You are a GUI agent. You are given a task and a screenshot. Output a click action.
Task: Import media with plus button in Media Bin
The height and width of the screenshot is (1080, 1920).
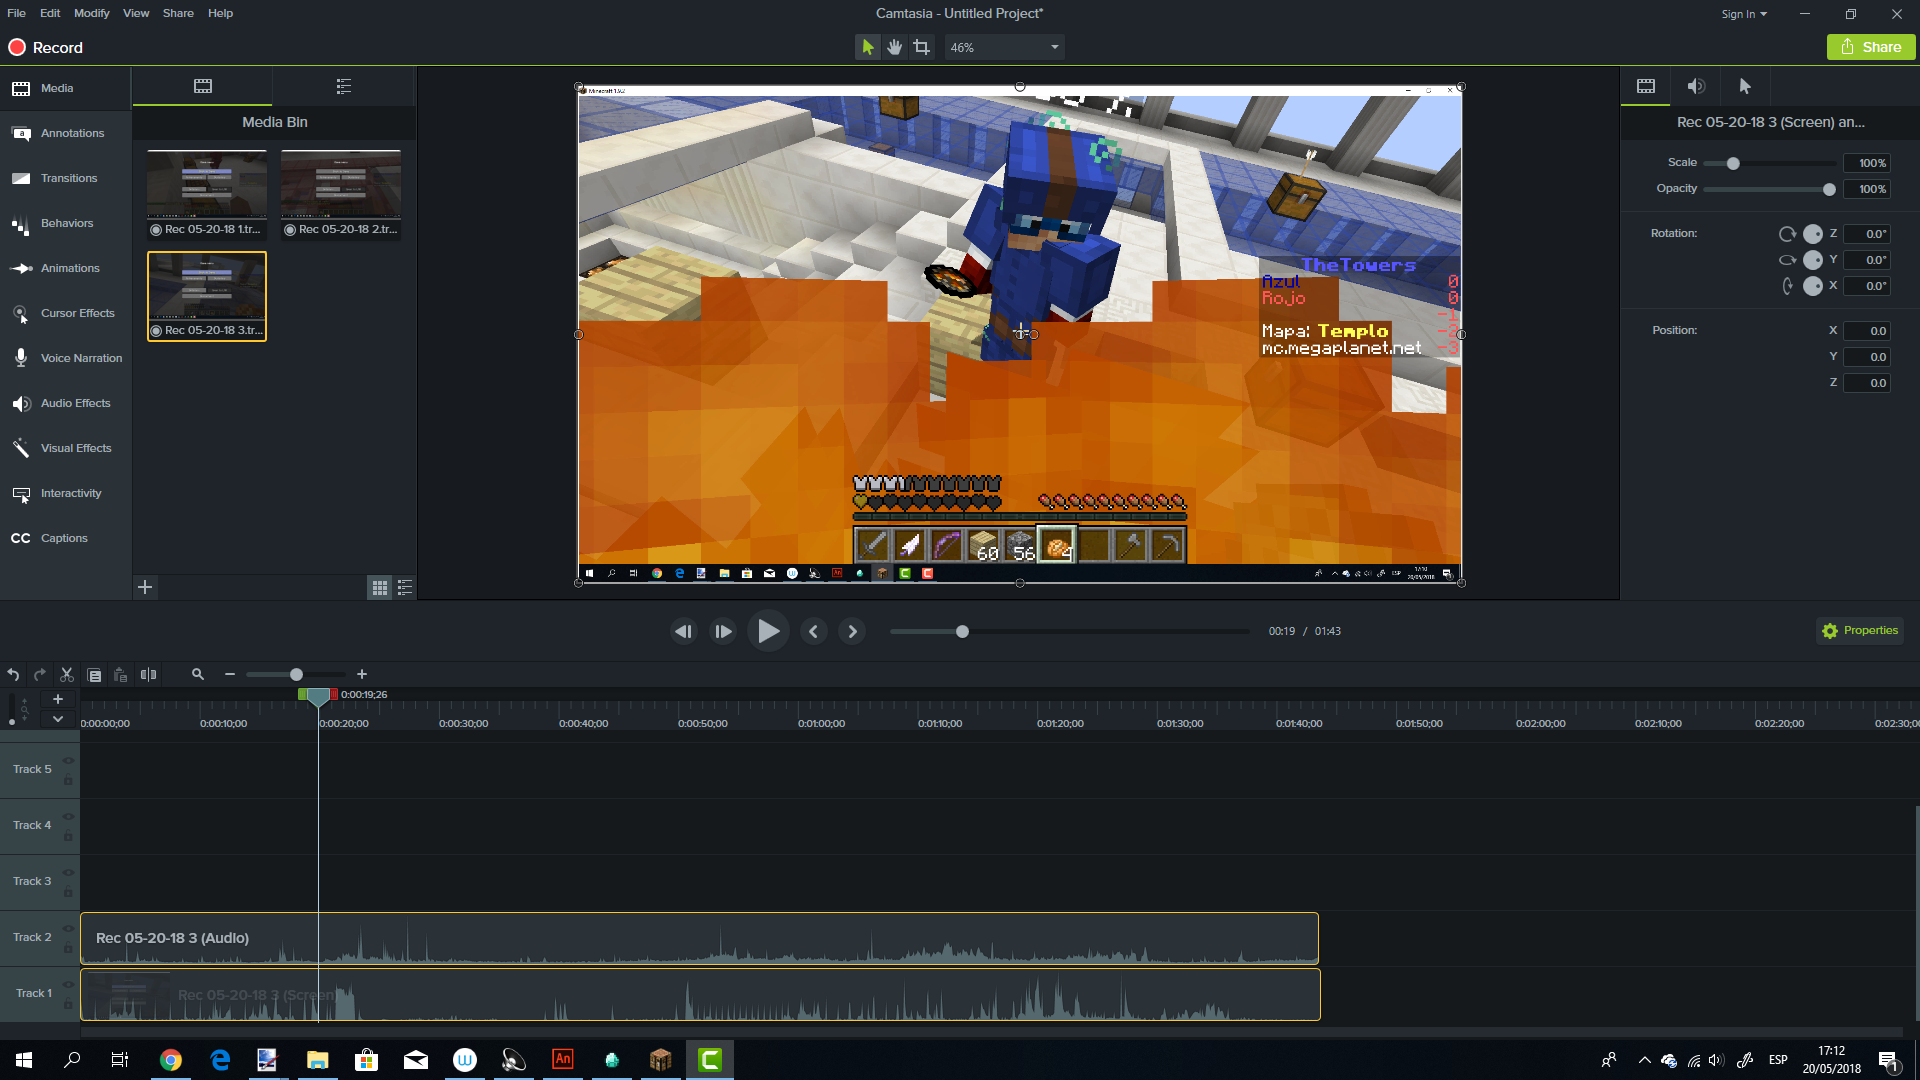click(145, 587)
